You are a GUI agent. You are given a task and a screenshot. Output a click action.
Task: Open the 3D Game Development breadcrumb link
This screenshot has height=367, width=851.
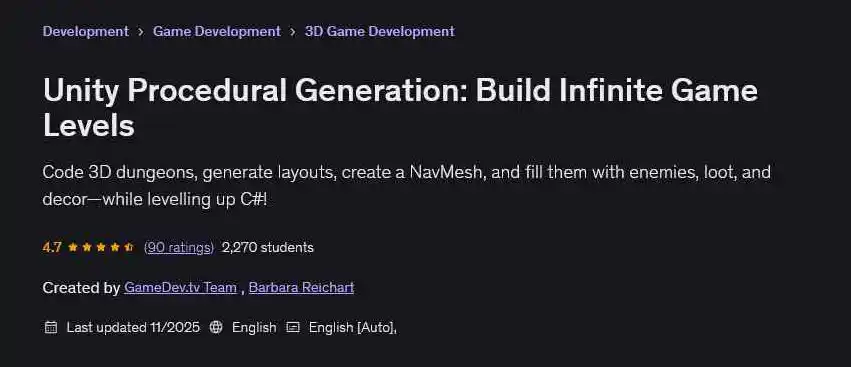[379, 31]
